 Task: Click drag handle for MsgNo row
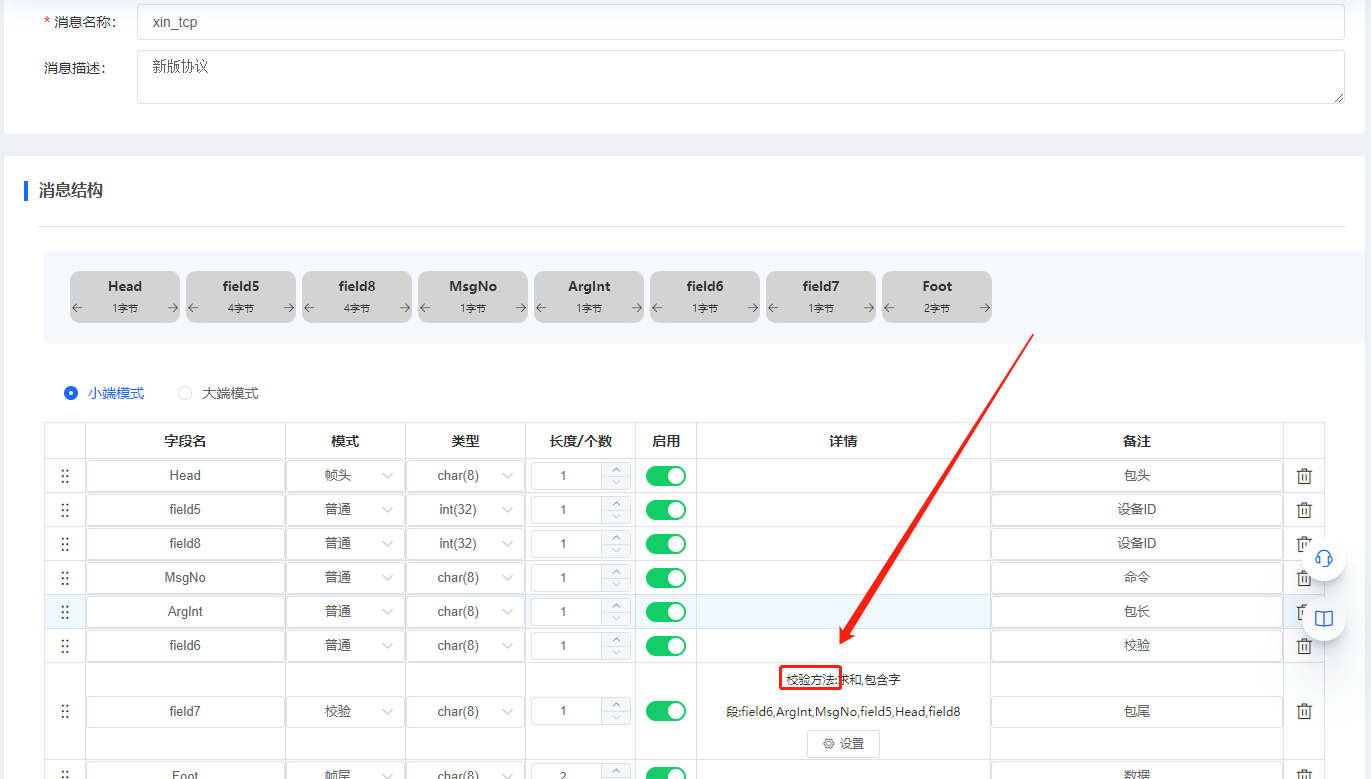(x=65, y=578)
